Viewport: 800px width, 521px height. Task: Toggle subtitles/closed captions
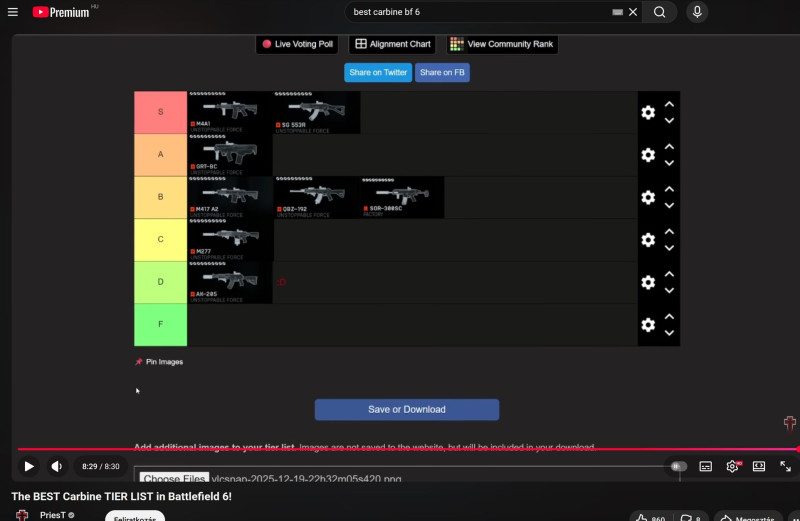click(x=706, y=466)
